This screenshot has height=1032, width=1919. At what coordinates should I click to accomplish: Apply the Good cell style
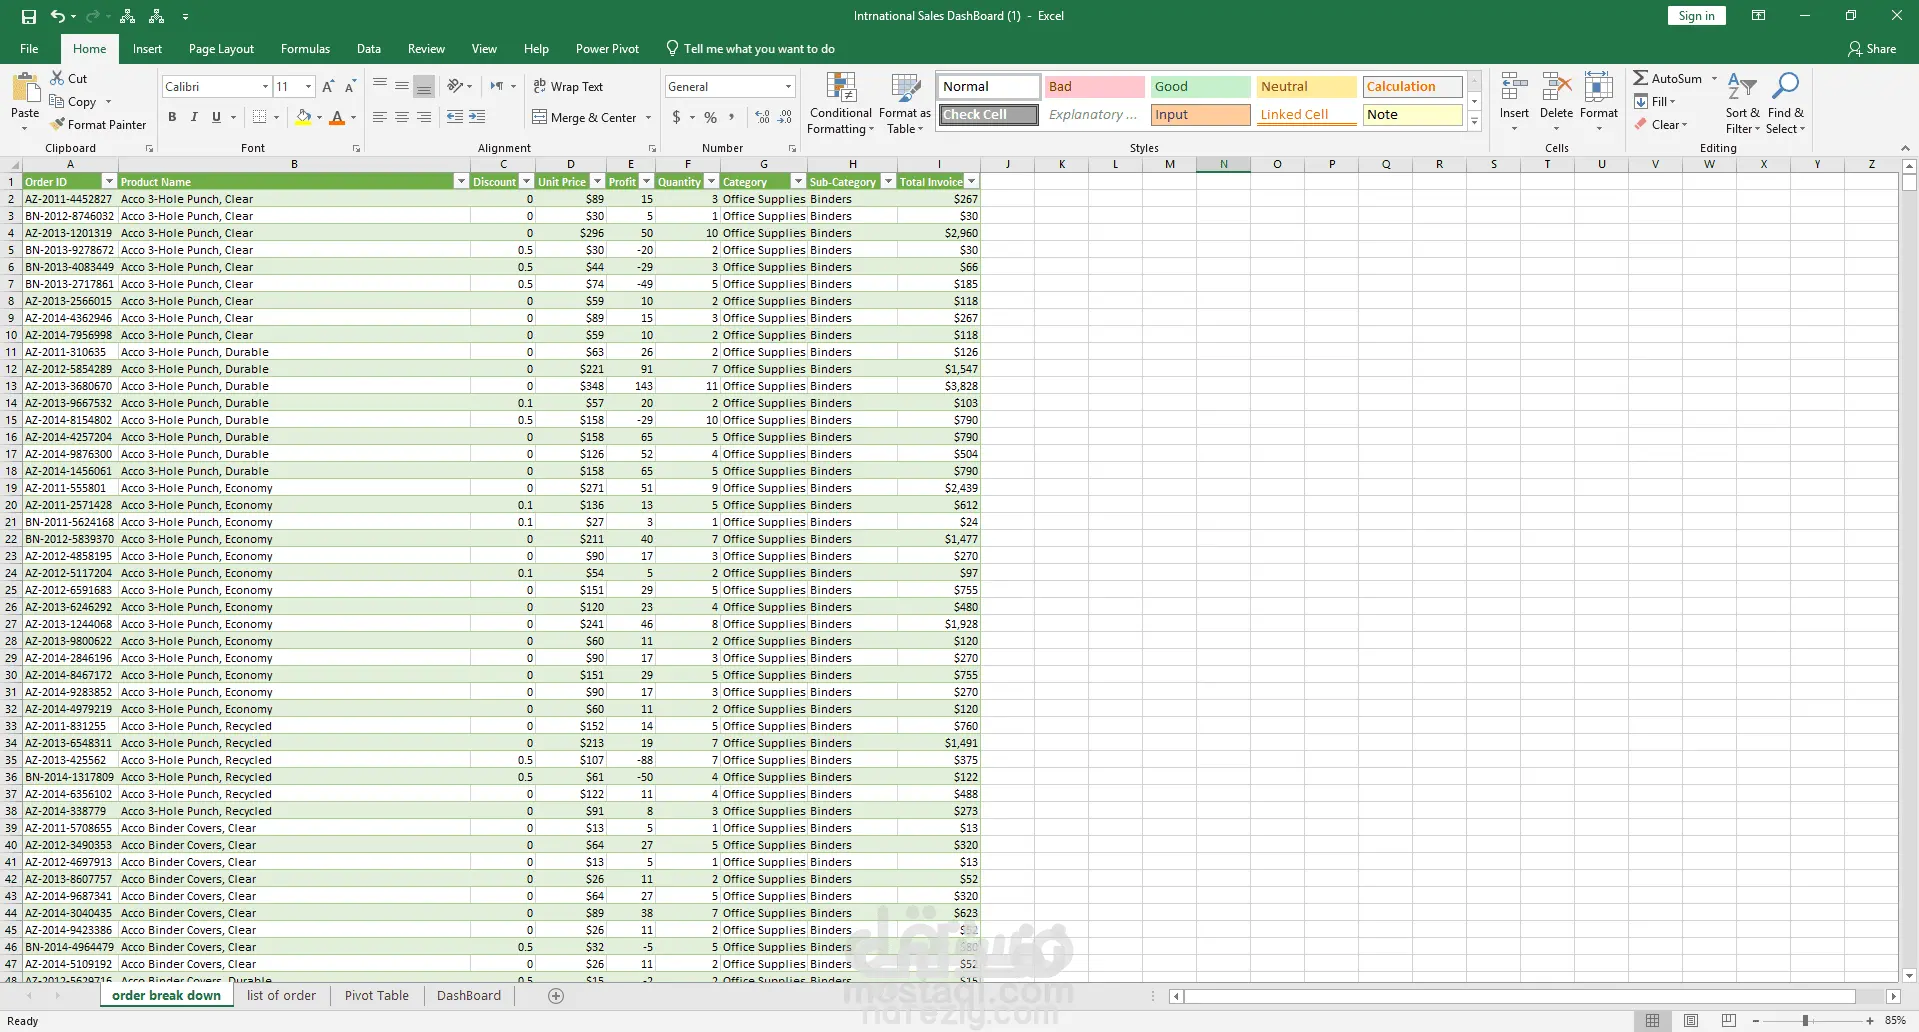(1200, 86)
